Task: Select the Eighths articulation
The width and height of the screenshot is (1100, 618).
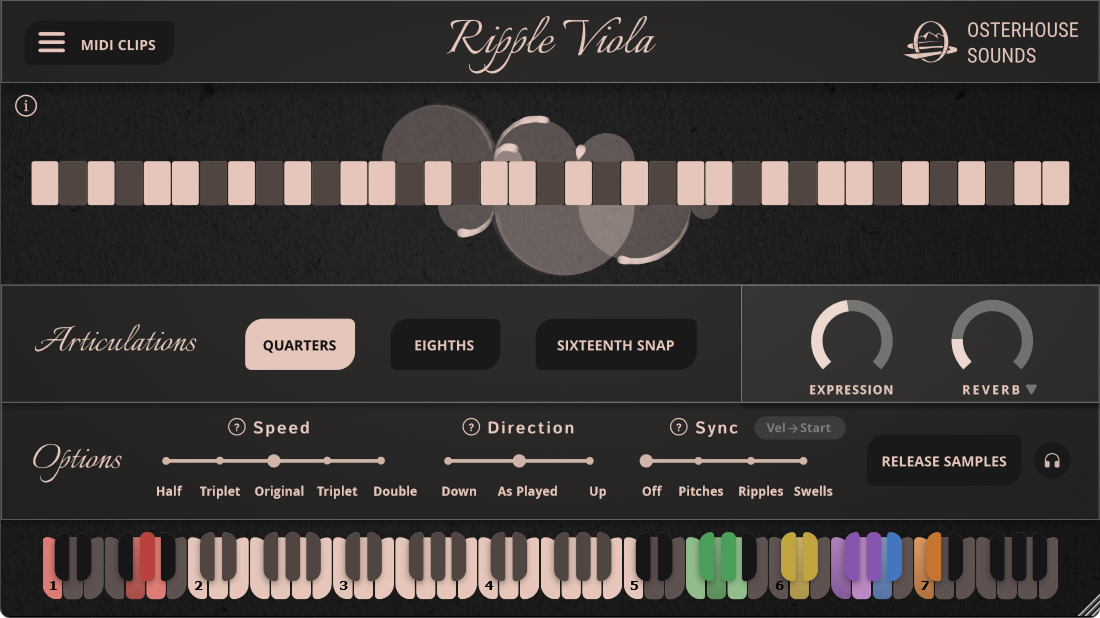Action: (x=445, y=344)
